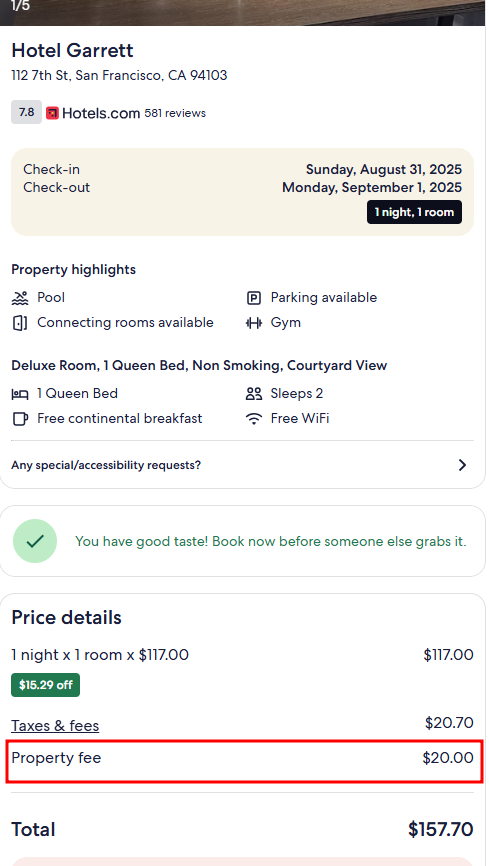The width and height of the screenshot is (489, 866).
Task: Click the $15.29 off discount badge
Action: (45, 685)
